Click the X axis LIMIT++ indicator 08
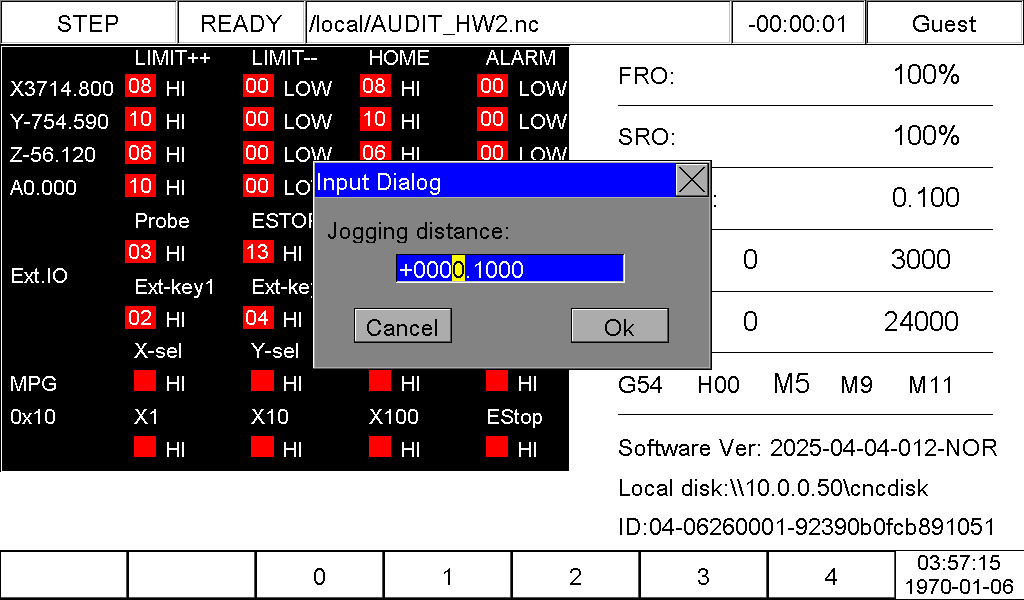 (x=140, y=86)
